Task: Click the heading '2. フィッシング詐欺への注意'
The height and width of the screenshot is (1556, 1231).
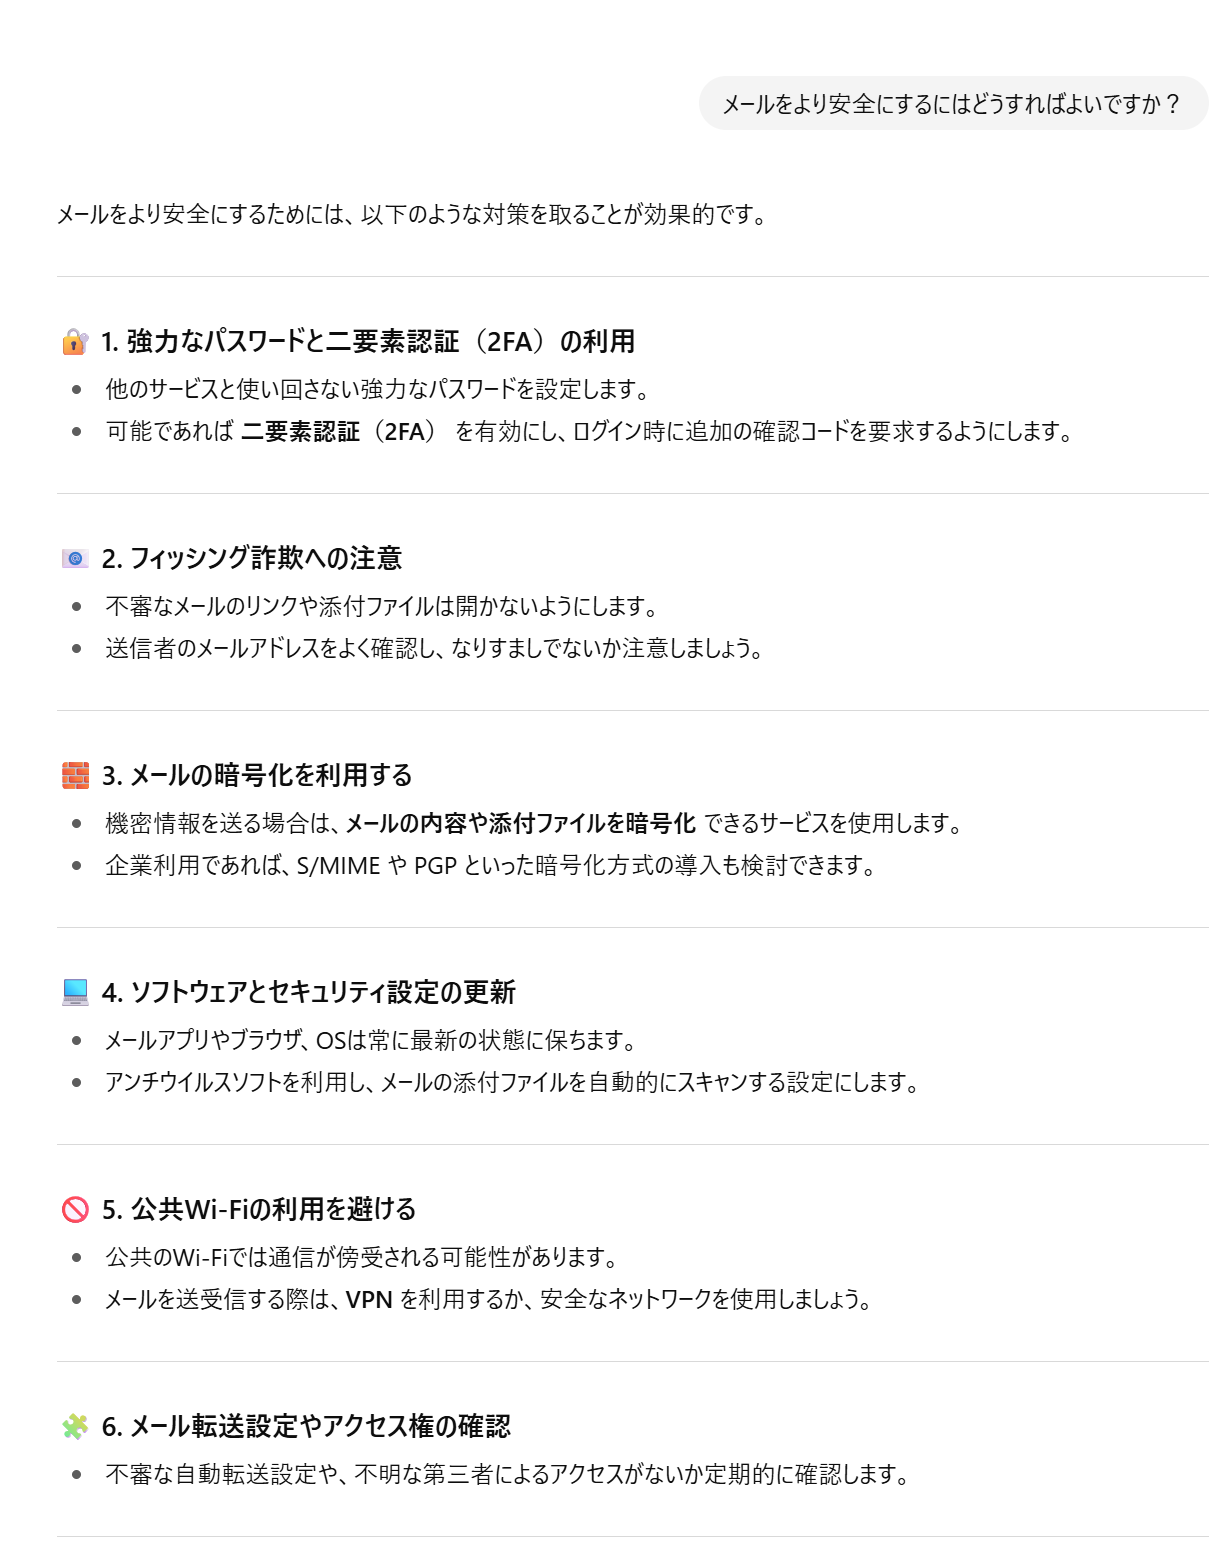Action: (252, 558)
